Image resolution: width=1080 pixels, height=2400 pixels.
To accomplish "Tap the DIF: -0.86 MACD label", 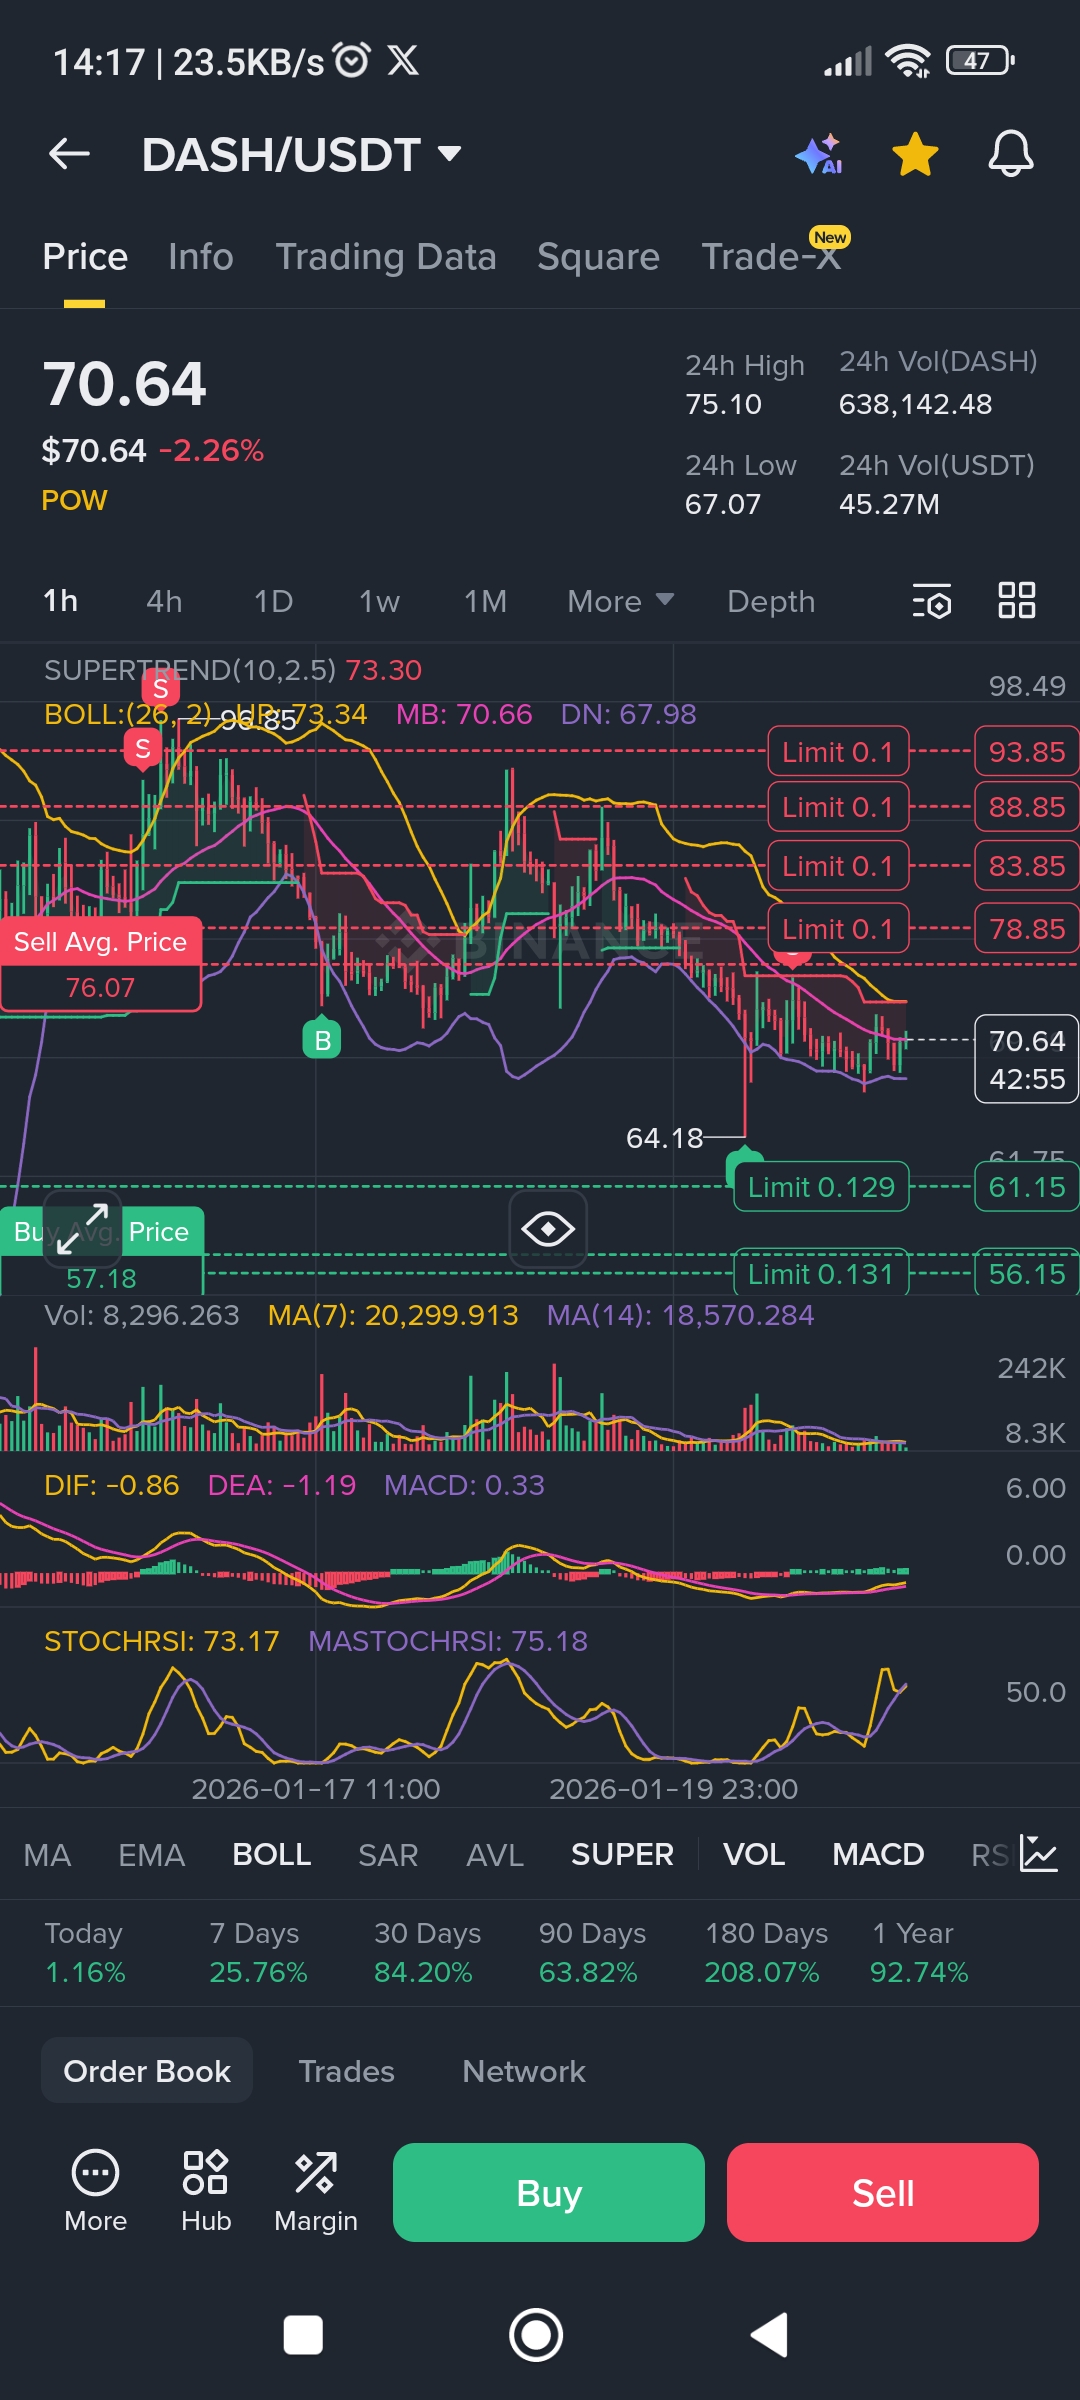I will tap(111, 1485).
